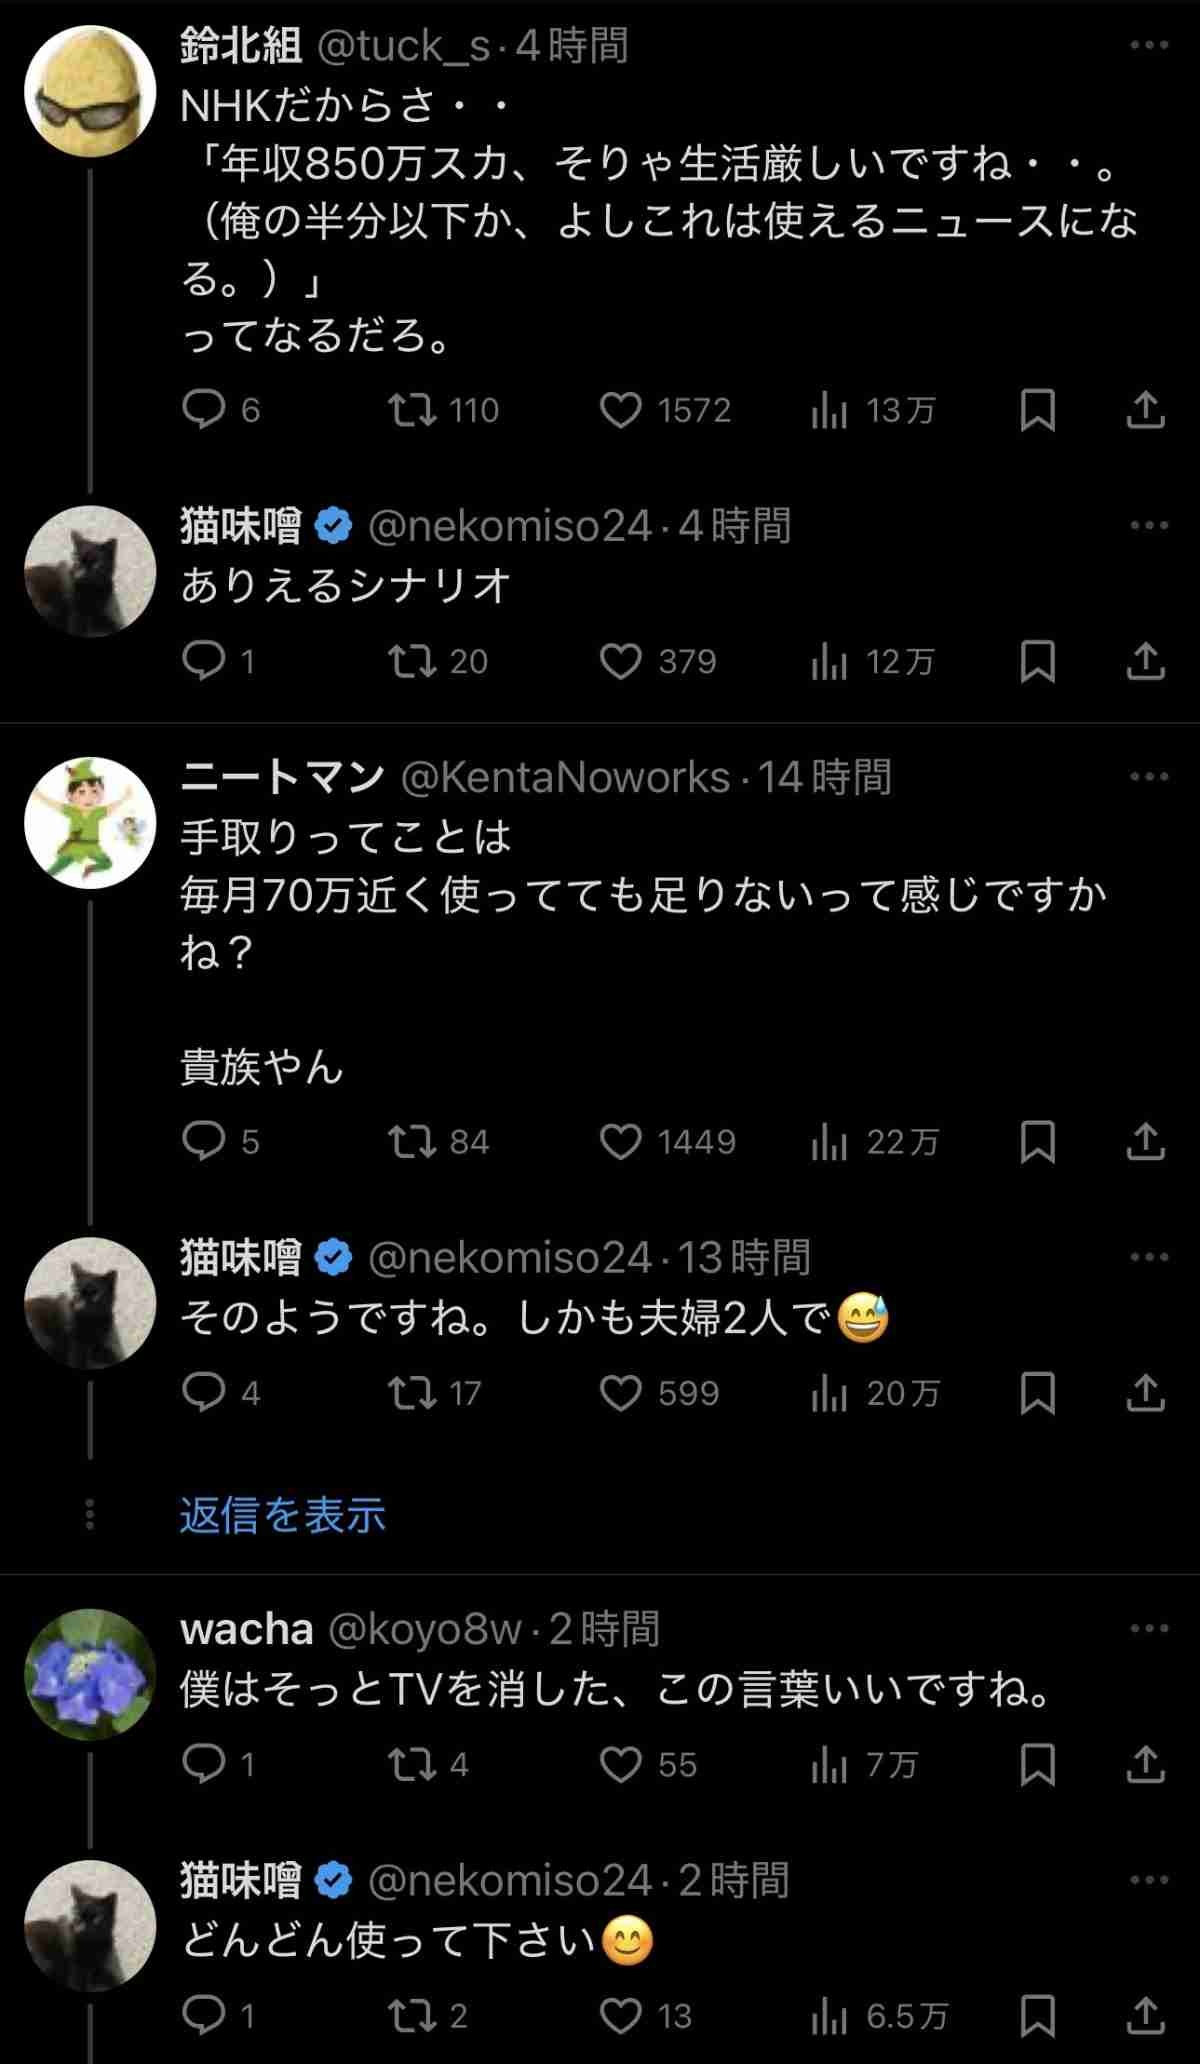
Task: Open 鈴北組's sunglasses avatar profile
Action: click(x=90, y=90)
